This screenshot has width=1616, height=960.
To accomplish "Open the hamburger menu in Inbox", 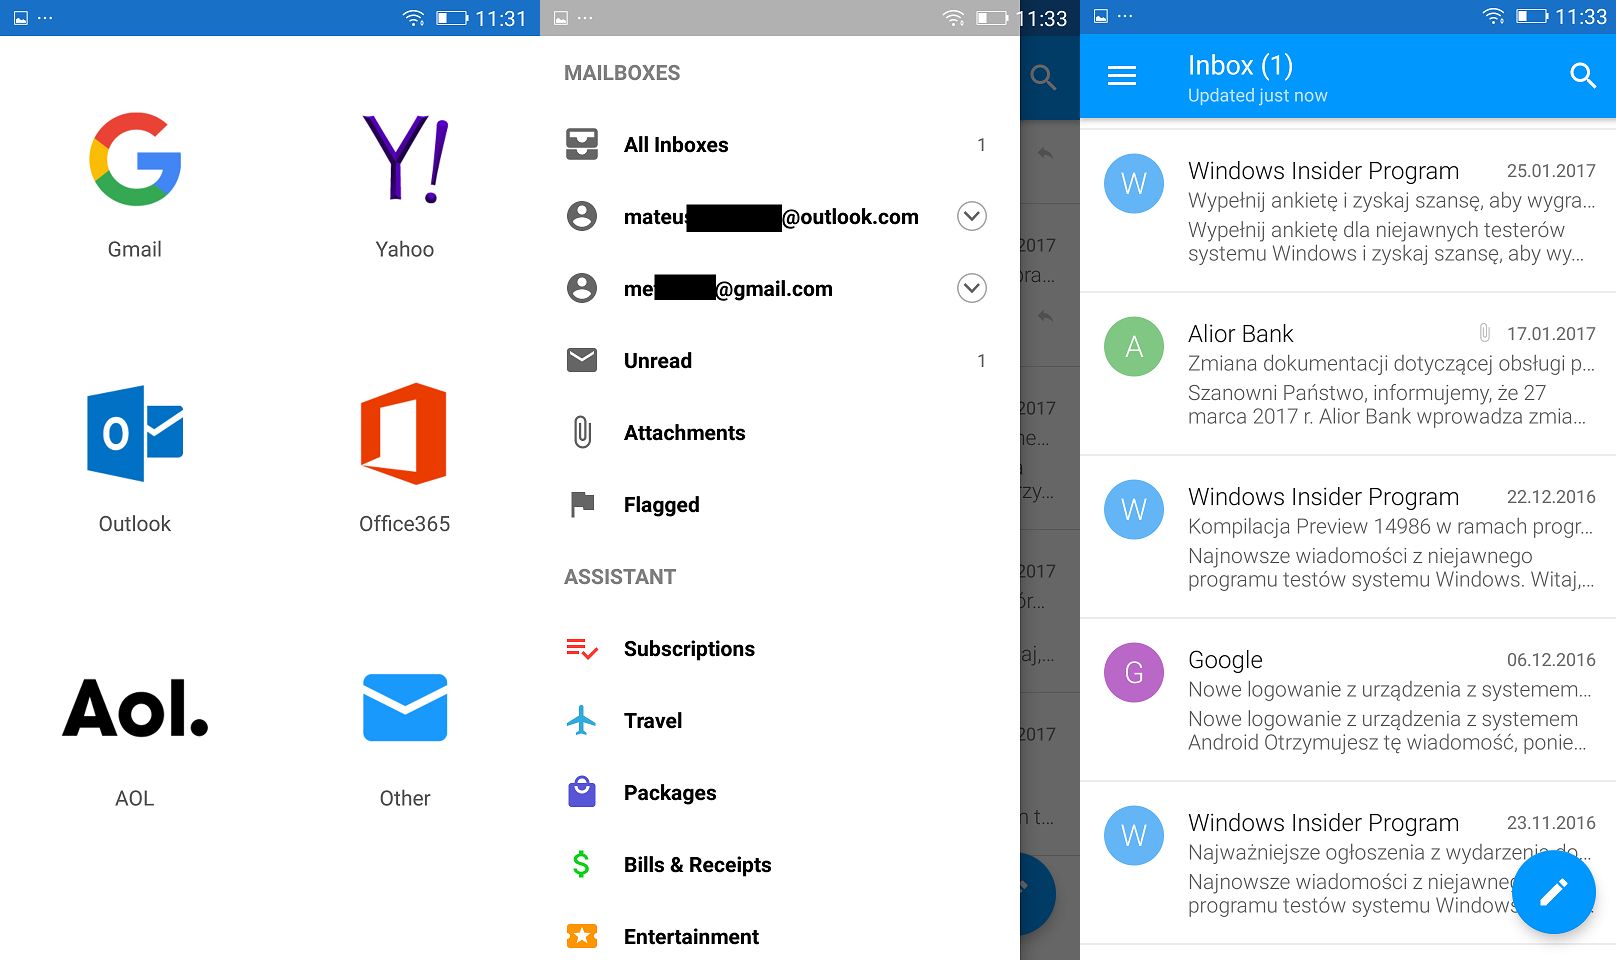I will 1122,76.
